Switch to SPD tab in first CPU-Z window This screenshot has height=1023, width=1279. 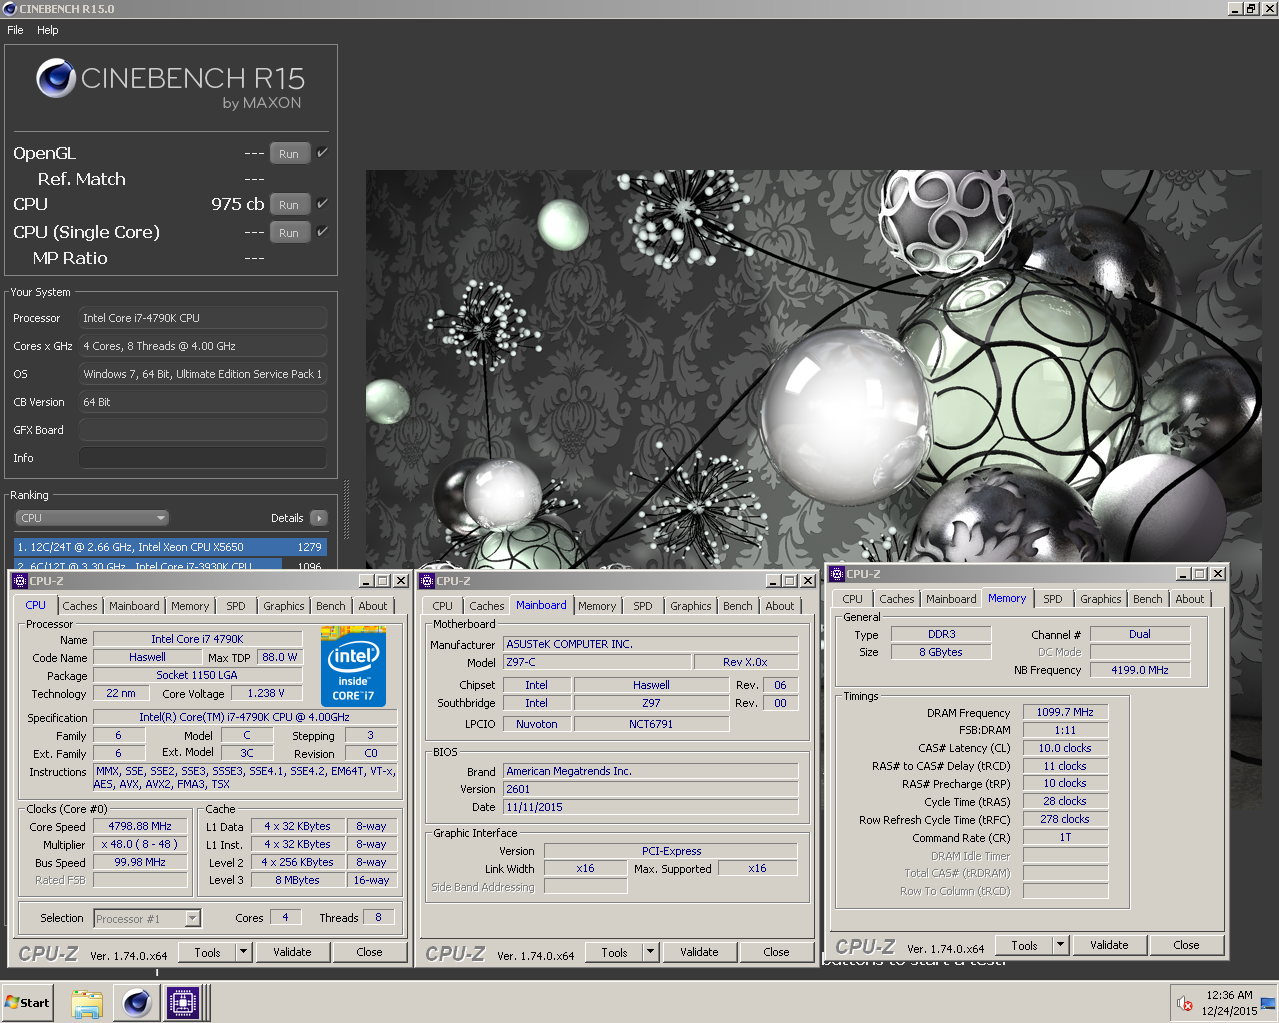[236, 606]
